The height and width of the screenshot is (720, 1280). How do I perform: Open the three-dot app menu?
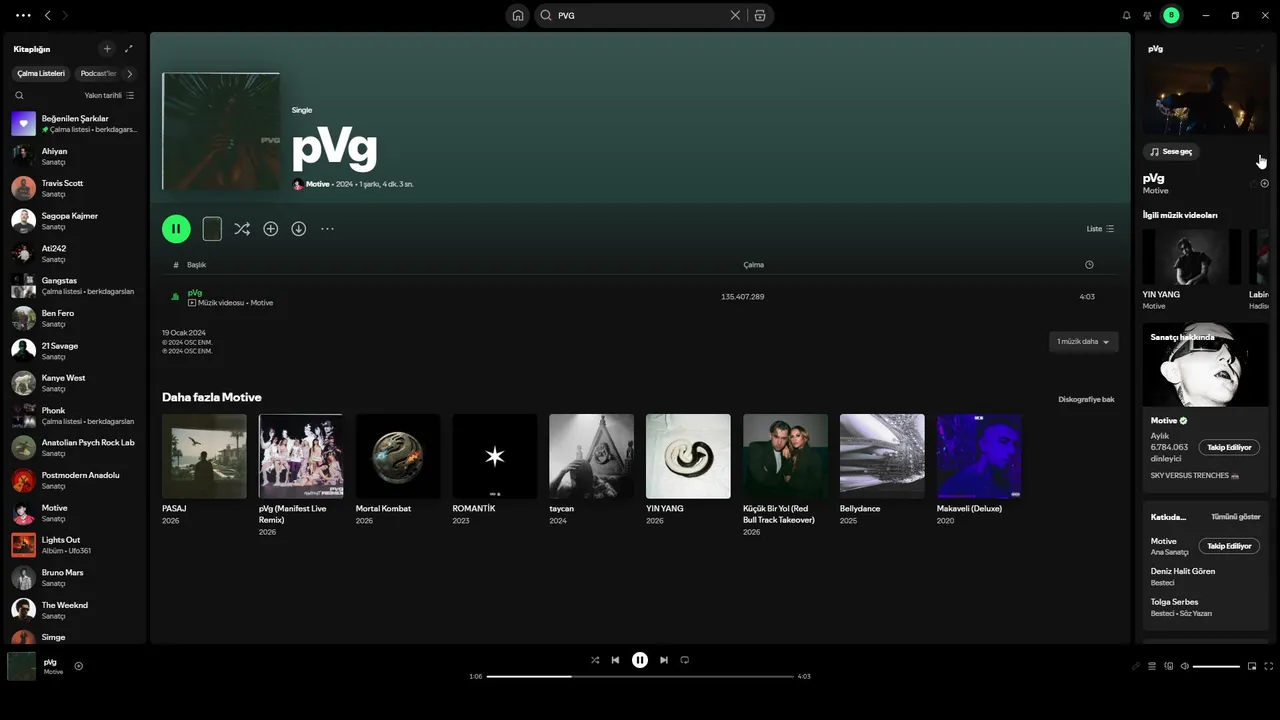[23, 15]
